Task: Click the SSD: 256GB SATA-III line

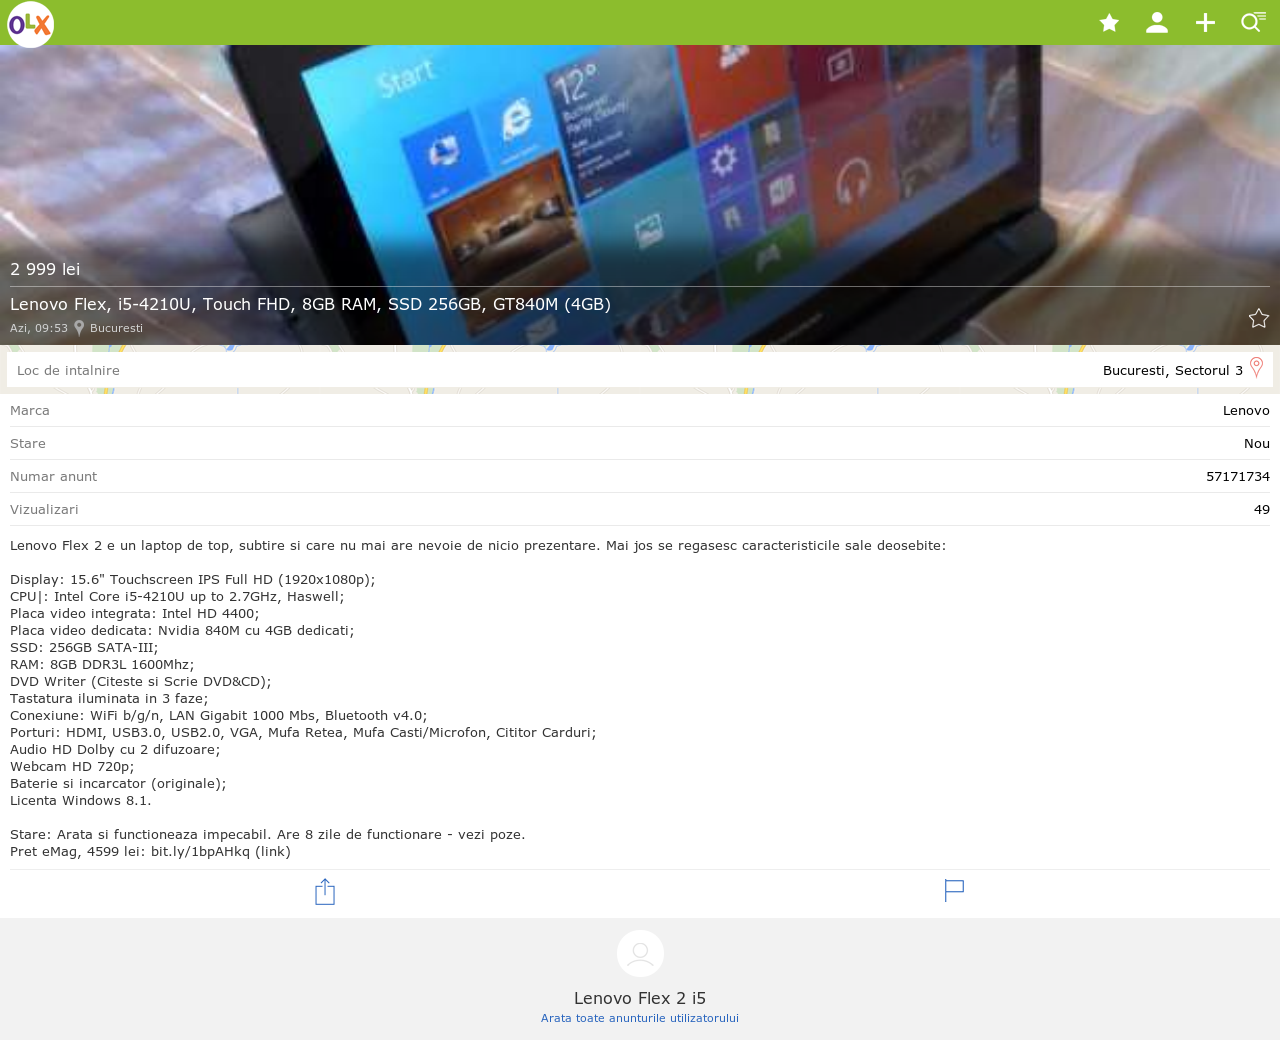Action: point(84,647)
